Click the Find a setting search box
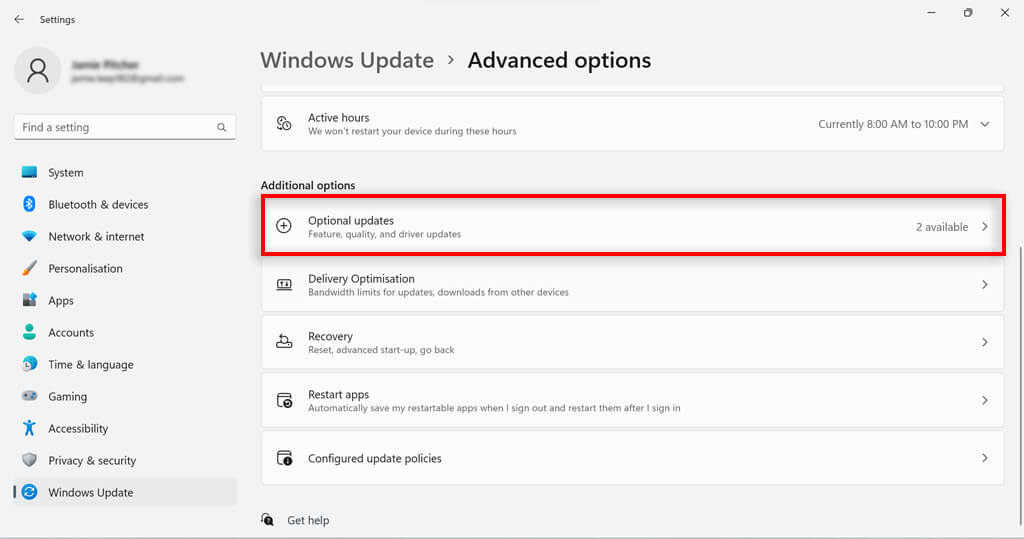The image size is (1024, 539). (115, 128)
